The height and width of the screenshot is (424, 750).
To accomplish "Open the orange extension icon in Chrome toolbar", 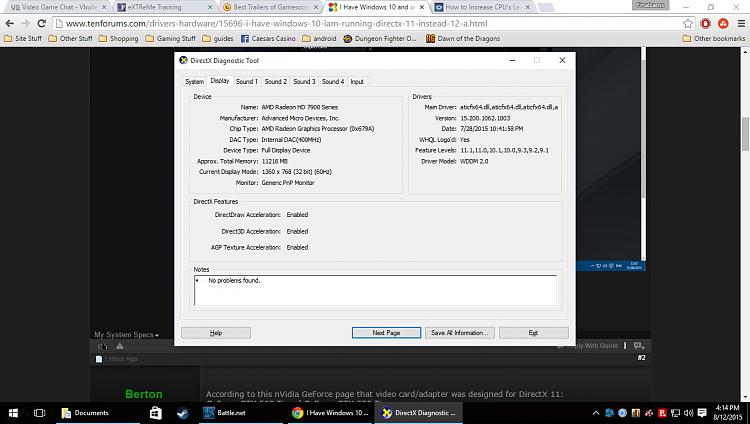I will coord(723,23).
